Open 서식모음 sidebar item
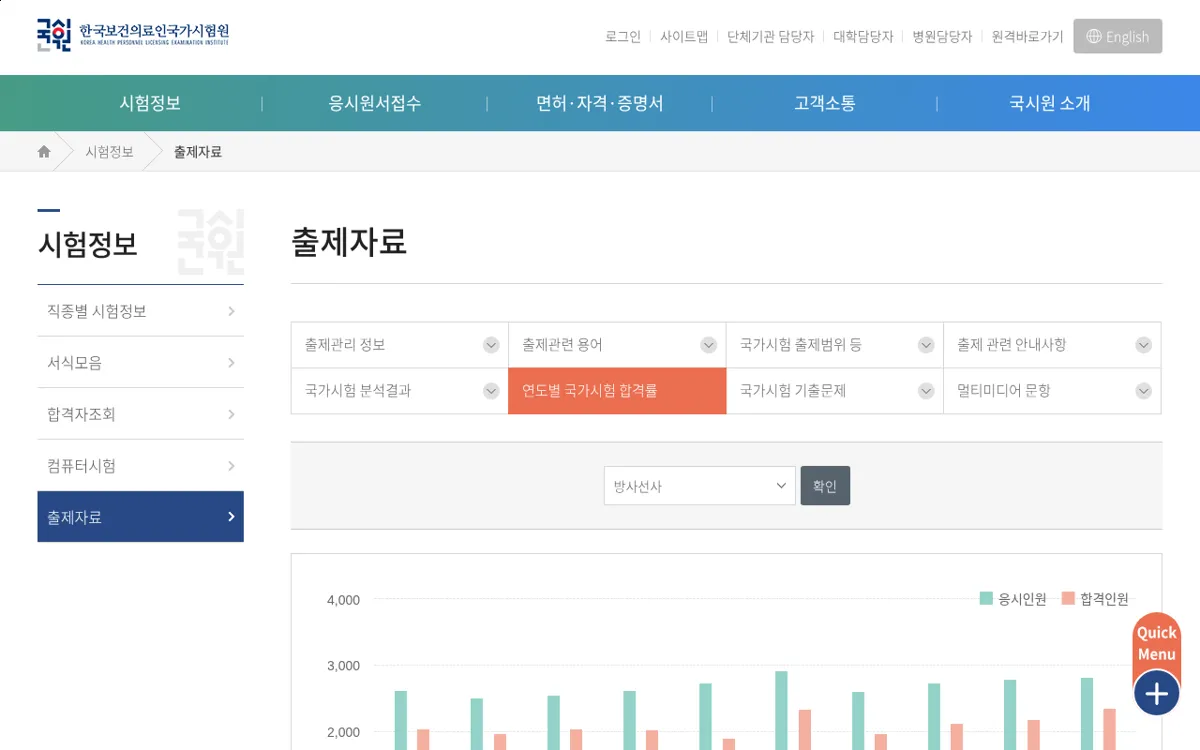This screenshot has width=1200, height=750. pos(140,363)
